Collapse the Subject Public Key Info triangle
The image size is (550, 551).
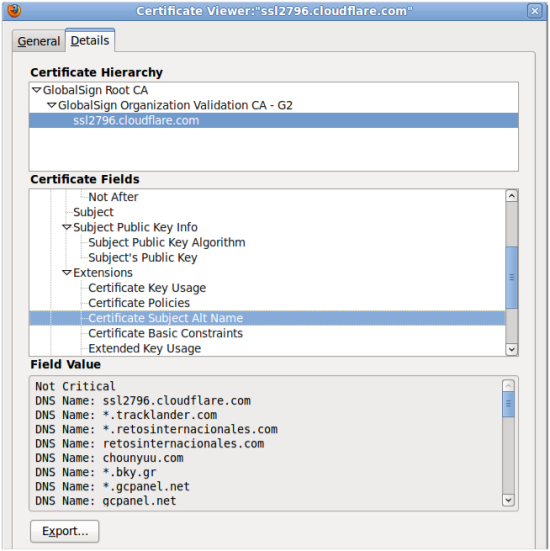click(x=67, y=227)
